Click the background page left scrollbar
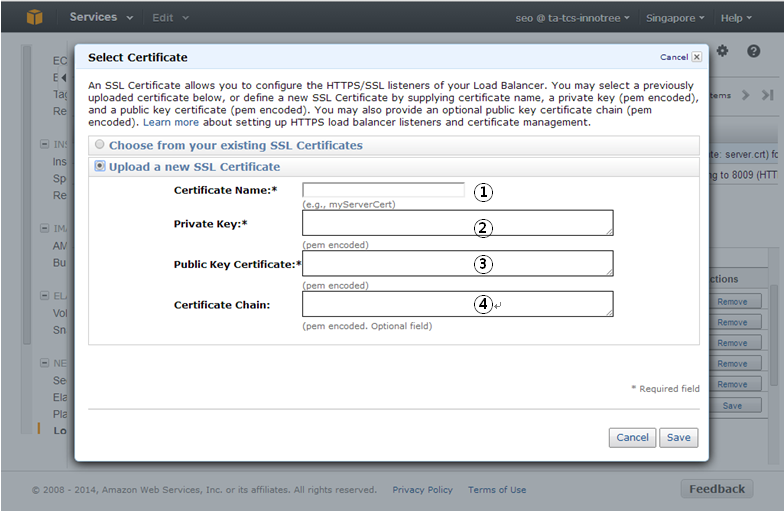Viewport: 784px width, 511px height. (26, 195)
